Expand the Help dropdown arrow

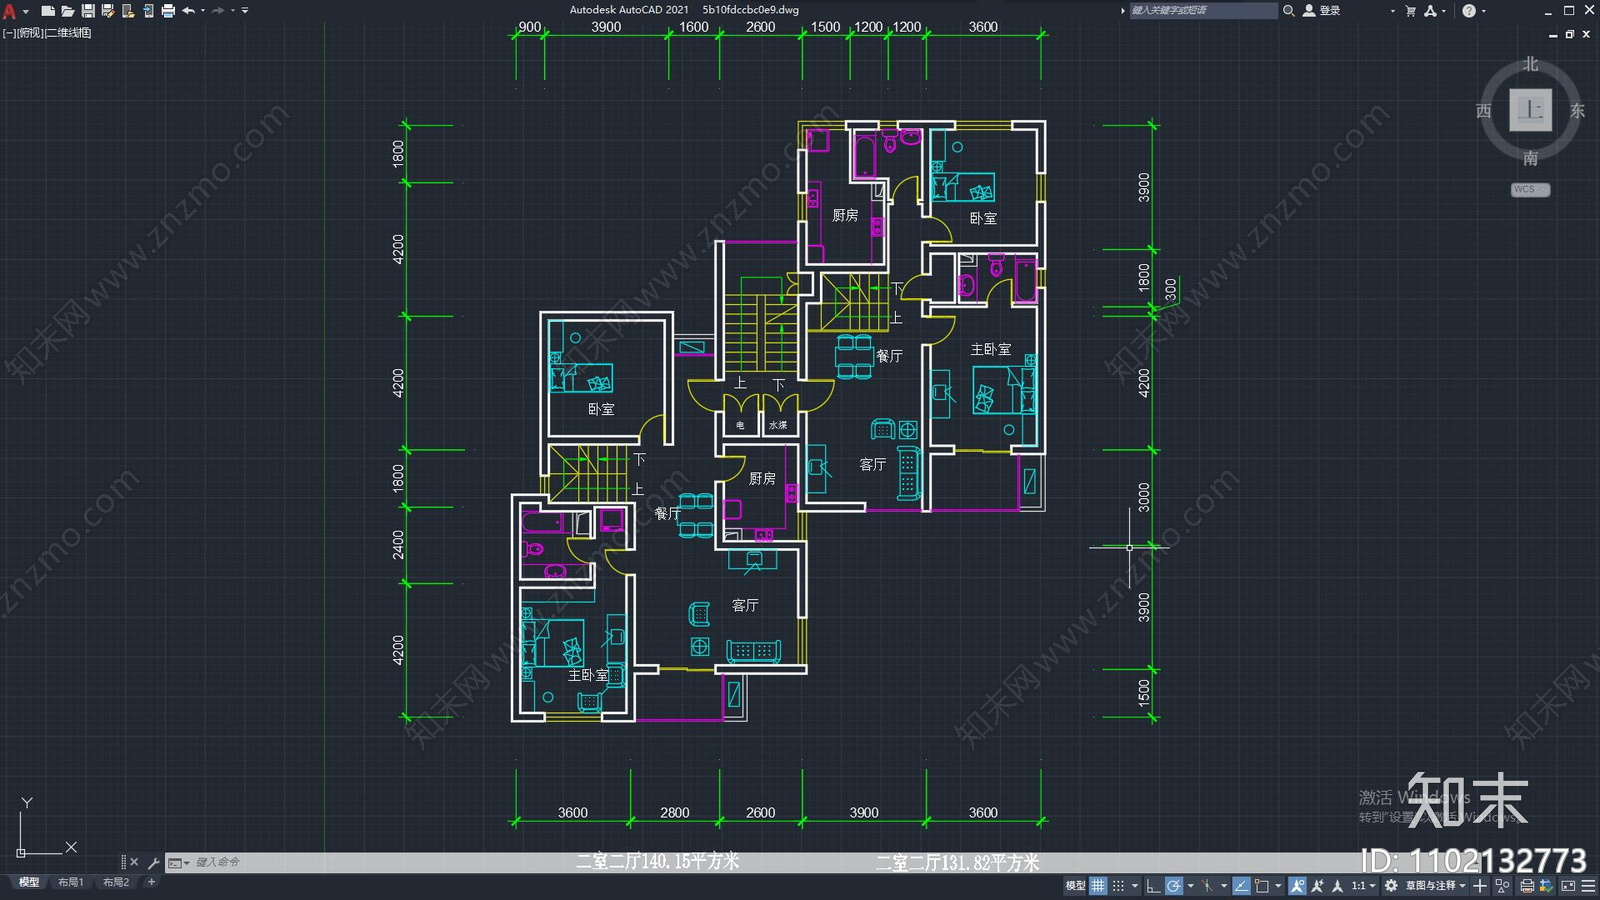click(1484, 11)
